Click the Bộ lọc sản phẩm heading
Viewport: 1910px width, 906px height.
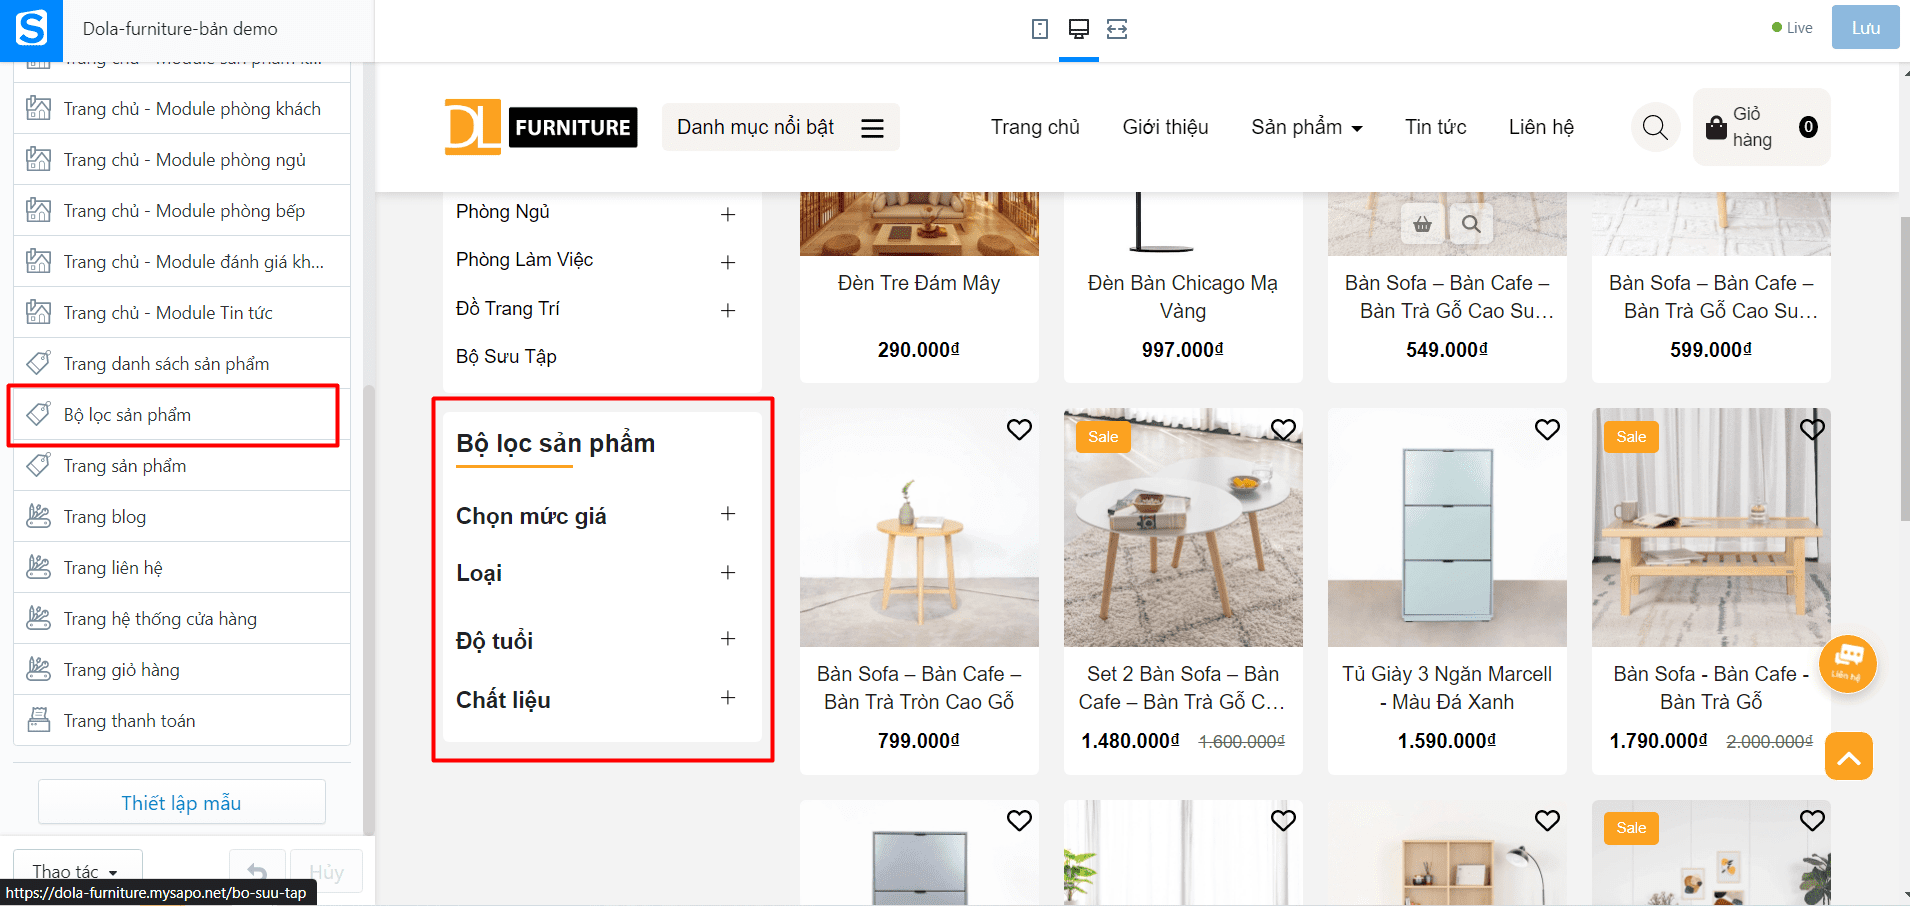click(x=555, y=443)
